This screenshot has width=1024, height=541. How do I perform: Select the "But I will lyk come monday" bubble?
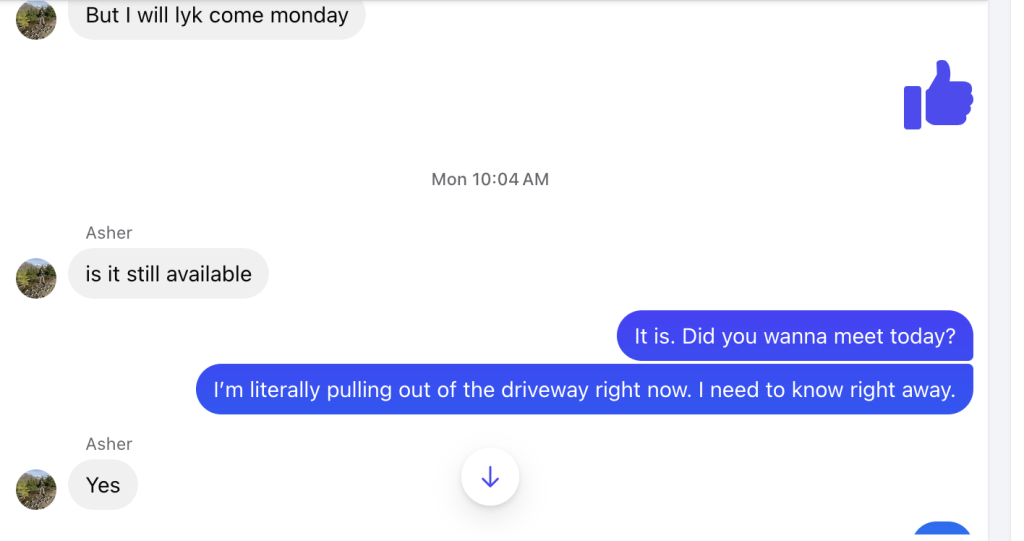[x=216, y=17]
